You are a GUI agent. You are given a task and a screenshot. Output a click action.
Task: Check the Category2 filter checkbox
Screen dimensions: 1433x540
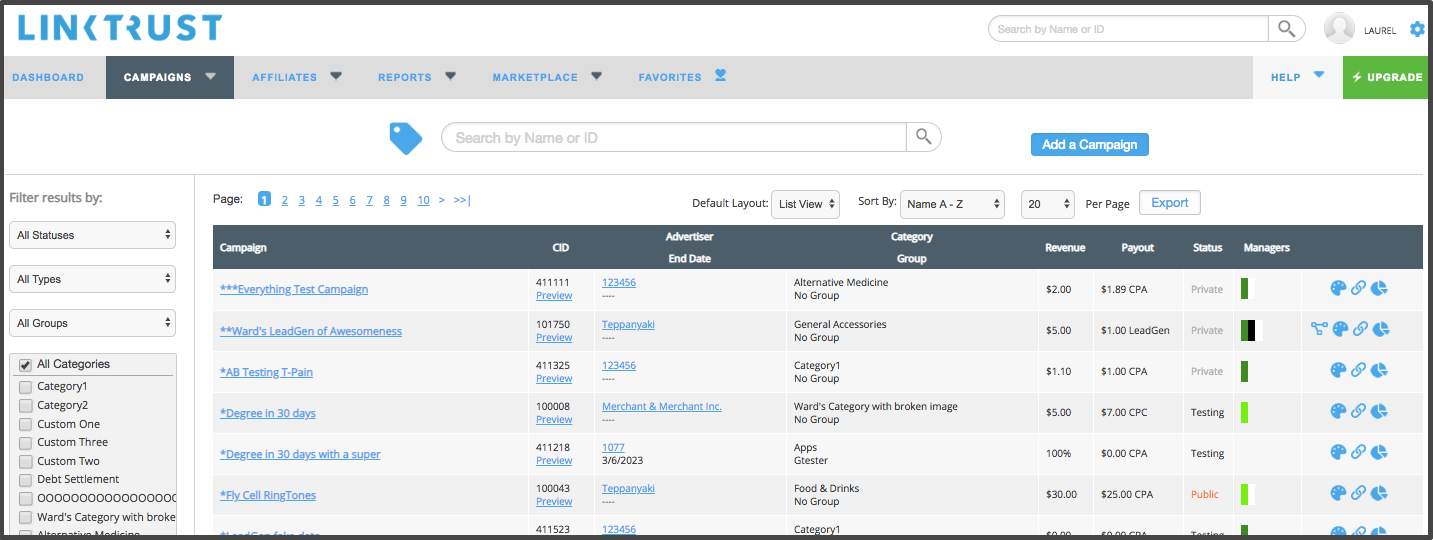26,405
